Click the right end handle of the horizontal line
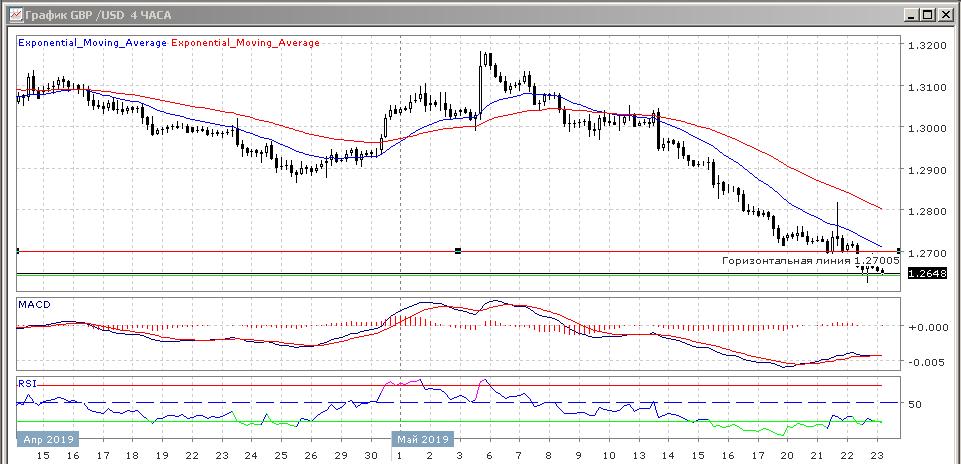Image resolution: width=961 pixels, height=464 pixels. (899, 251)
